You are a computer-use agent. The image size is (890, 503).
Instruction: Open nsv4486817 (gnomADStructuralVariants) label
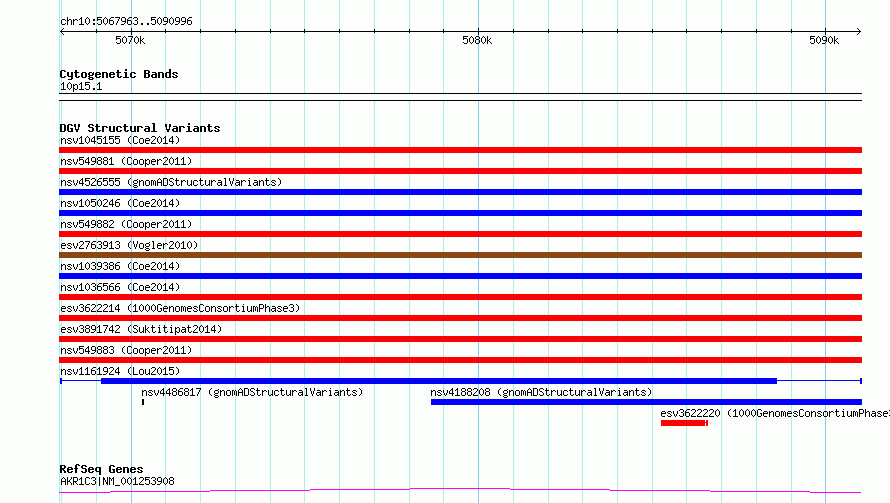coord(252,392)
